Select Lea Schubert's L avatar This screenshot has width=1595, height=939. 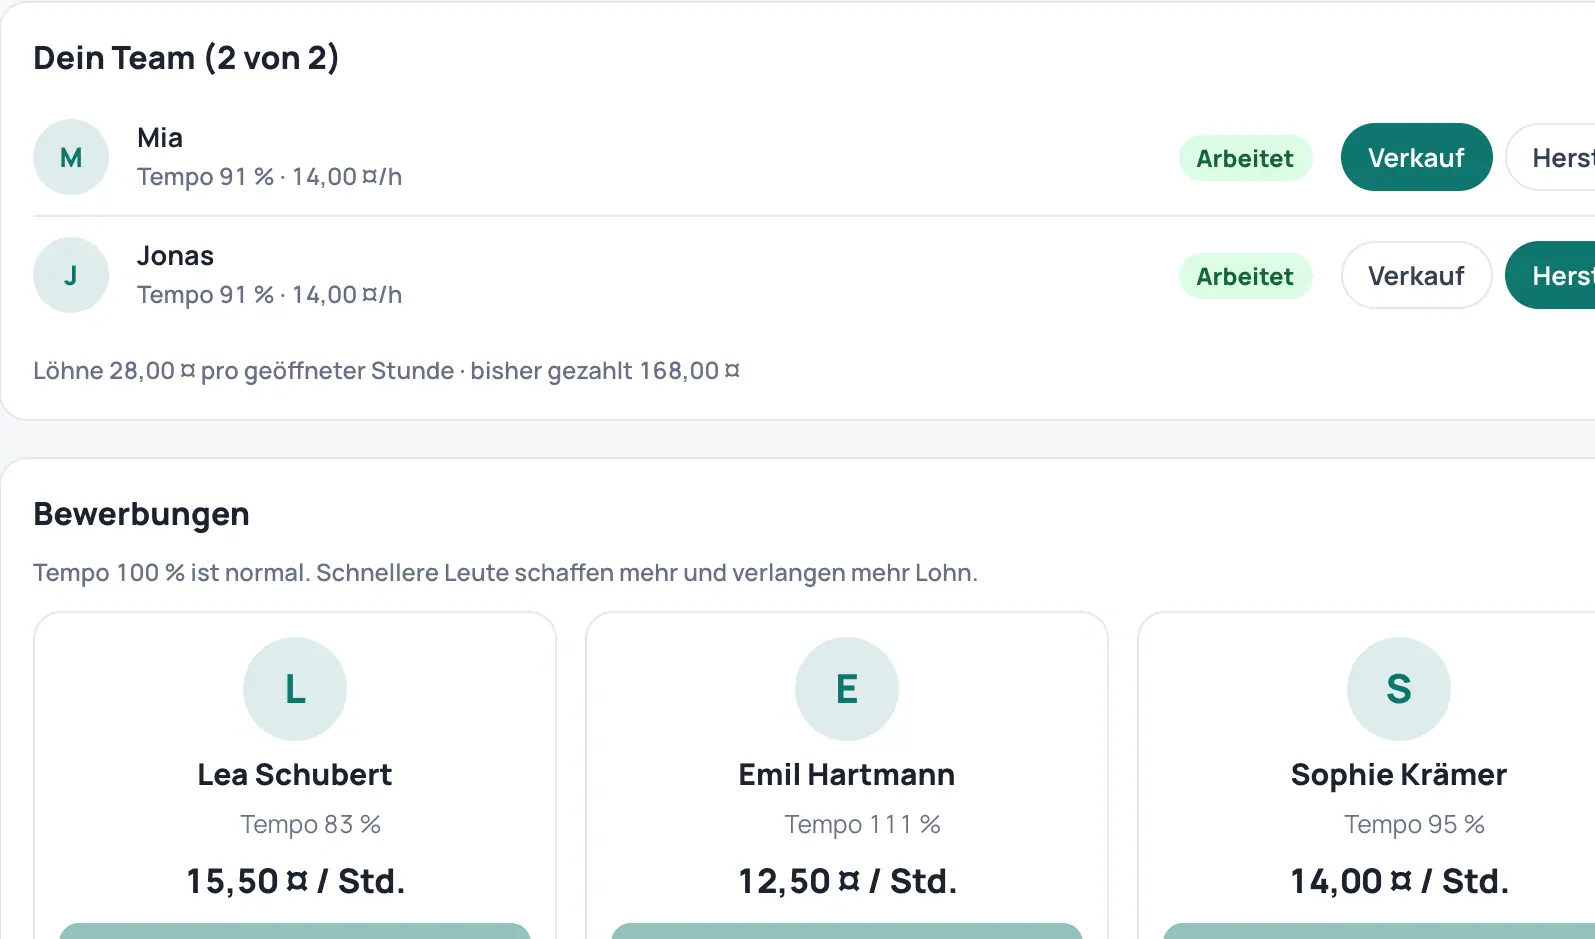click(295, 689)
